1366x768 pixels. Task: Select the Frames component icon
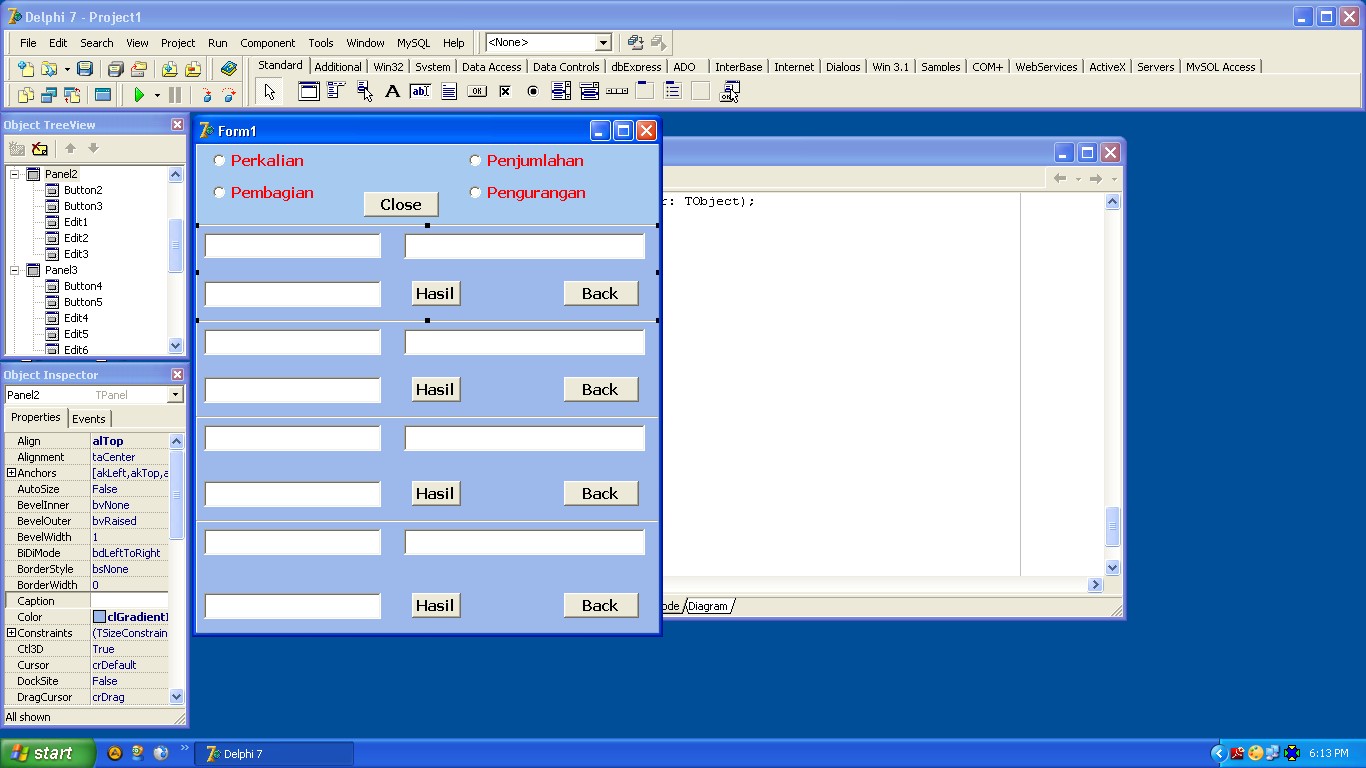309,91
